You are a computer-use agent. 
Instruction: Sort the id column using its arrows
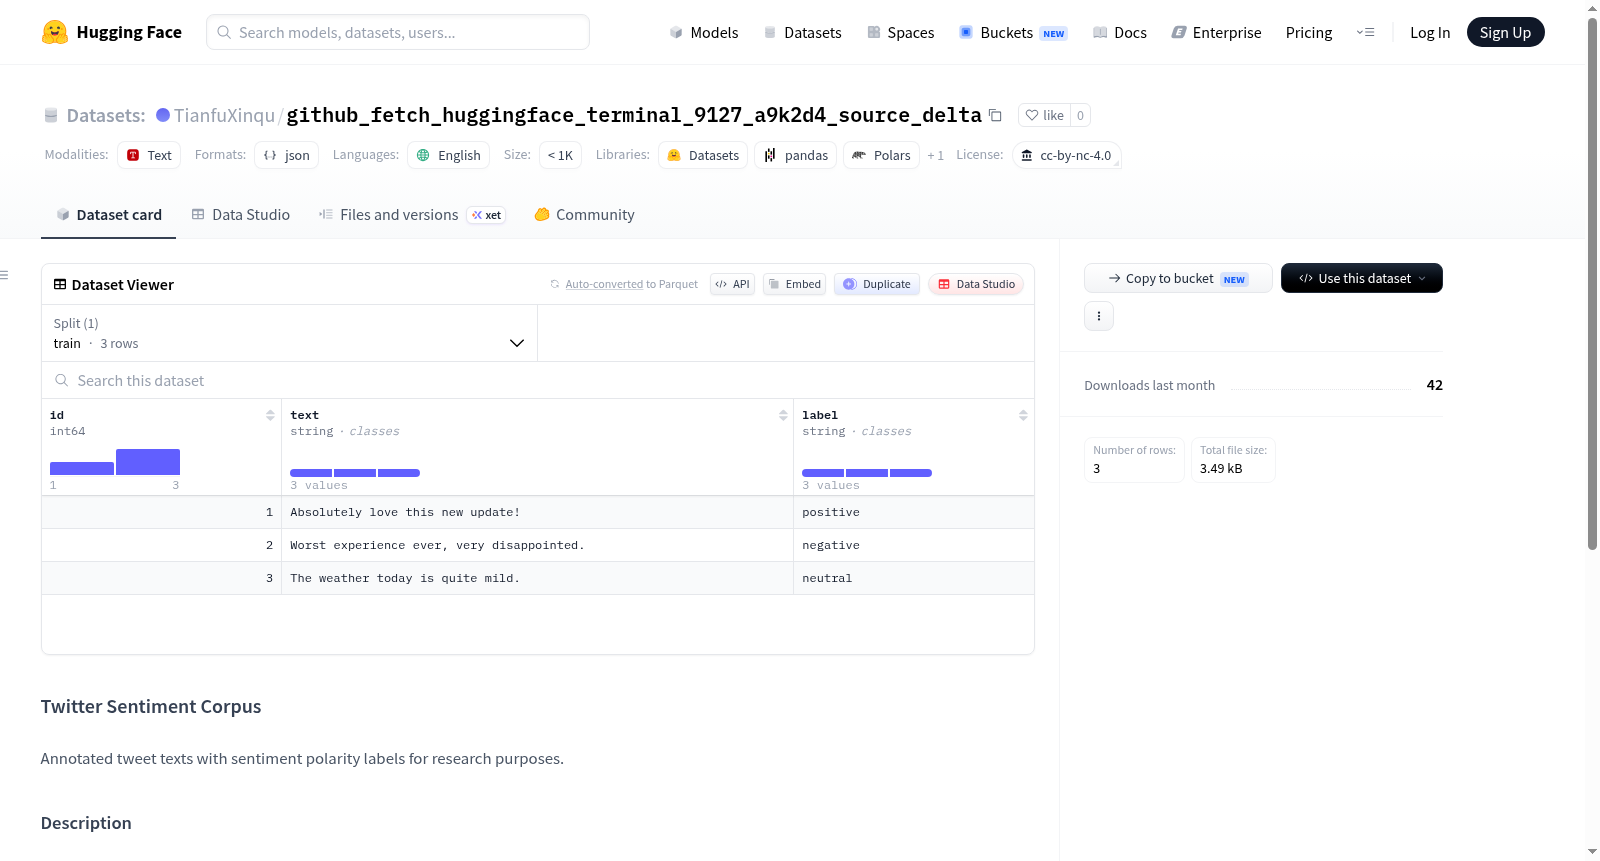(x=270, y=415)
